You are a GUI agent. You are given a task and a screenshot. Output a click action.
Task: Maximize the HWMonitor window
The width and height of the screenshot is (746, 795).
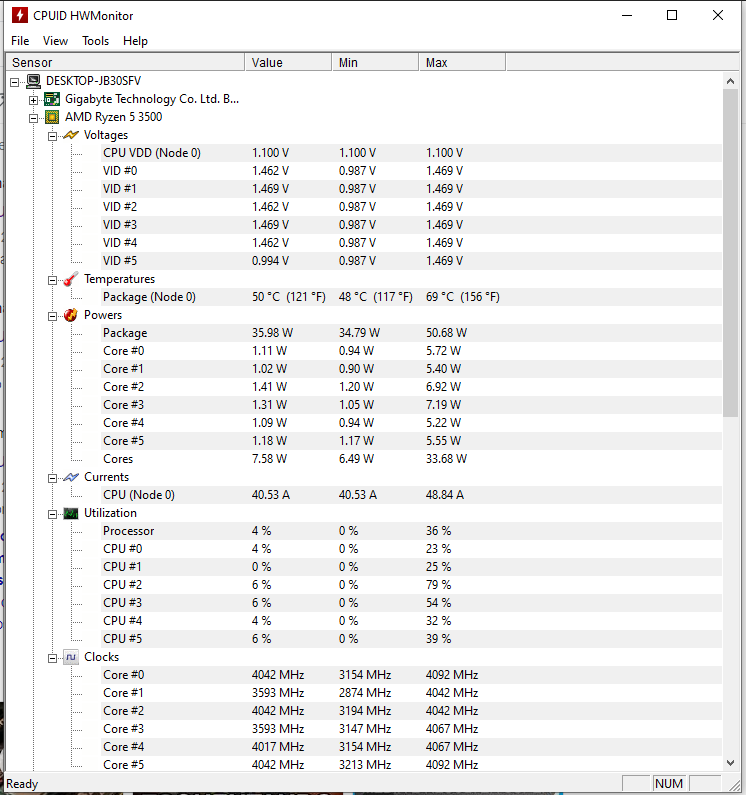click(672, 15)
